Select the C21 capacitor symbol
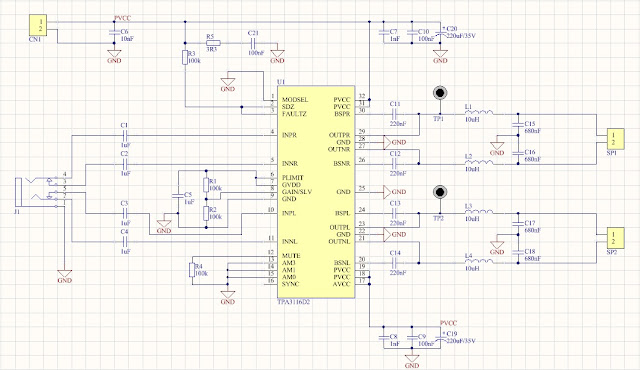Image resolution: width=640 pixels, height=370 pixels. tap(253, 43)
